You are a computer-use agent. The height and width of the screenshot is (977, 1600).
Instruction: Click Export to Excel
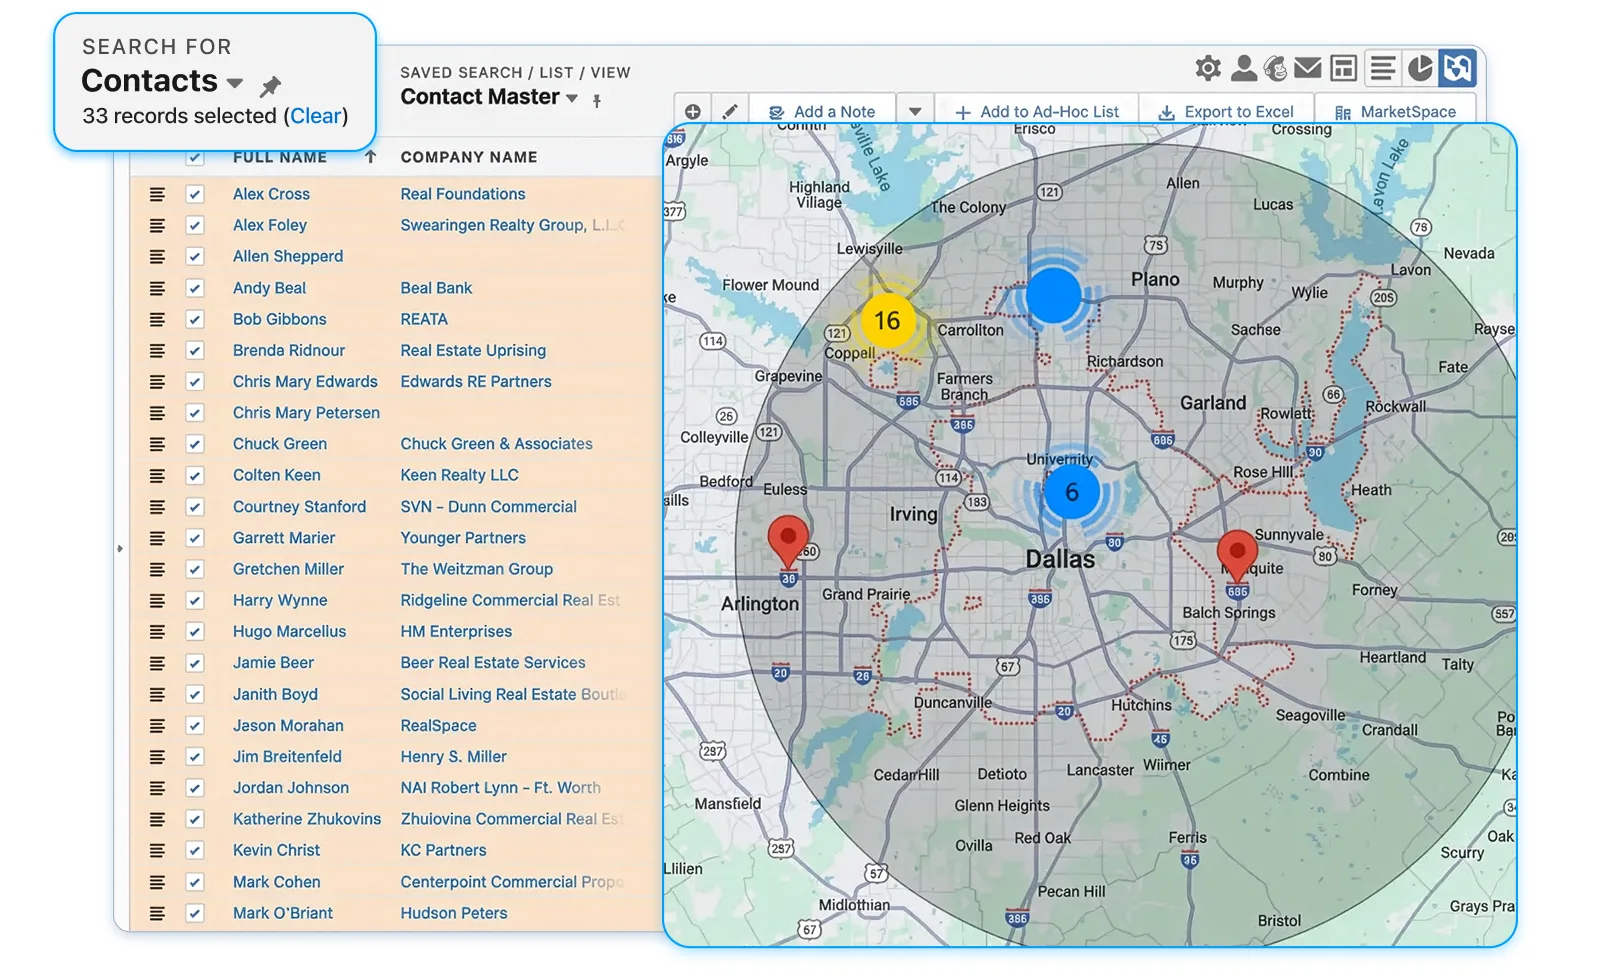pyautogui.click(x=1228, y=111)
